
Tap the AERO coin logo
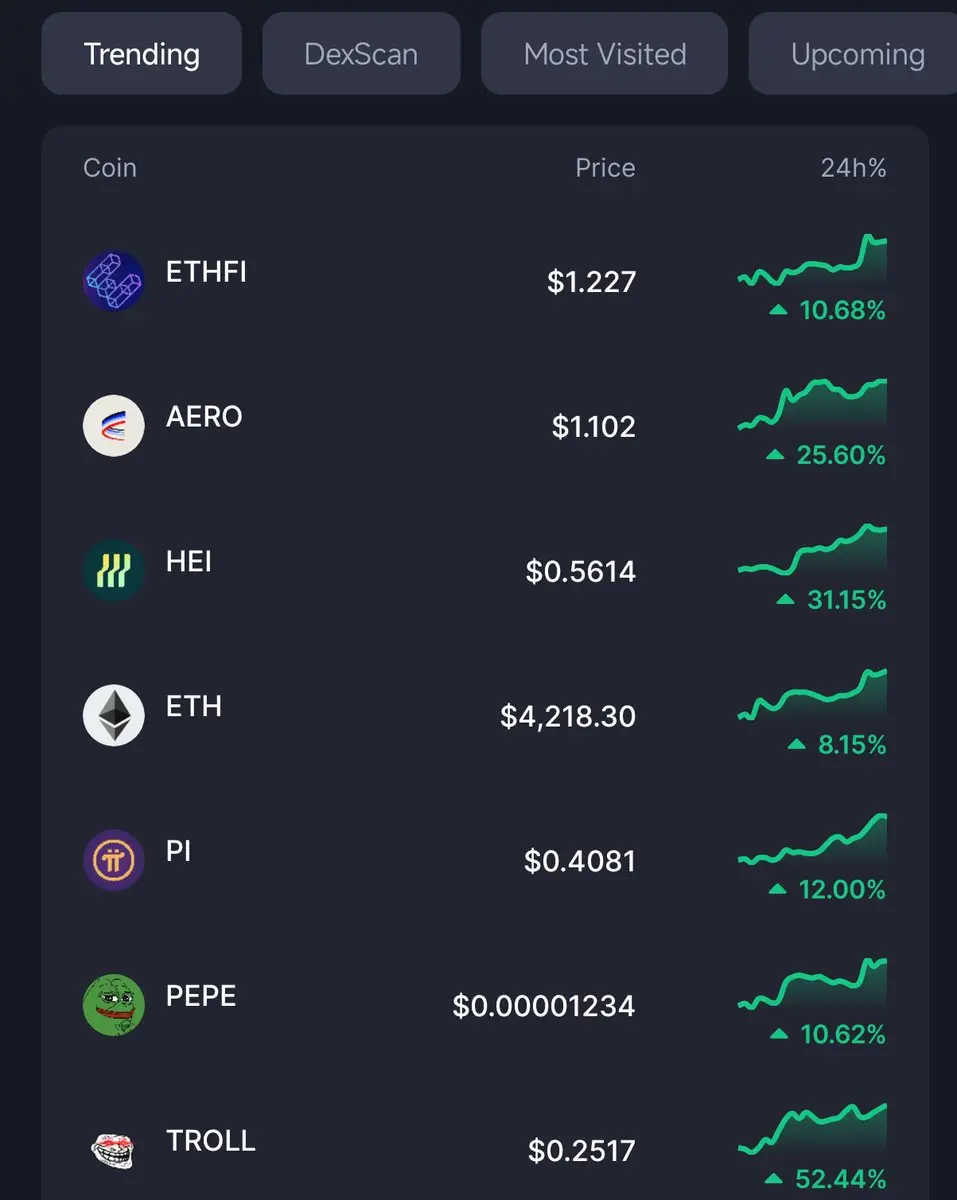113,426
